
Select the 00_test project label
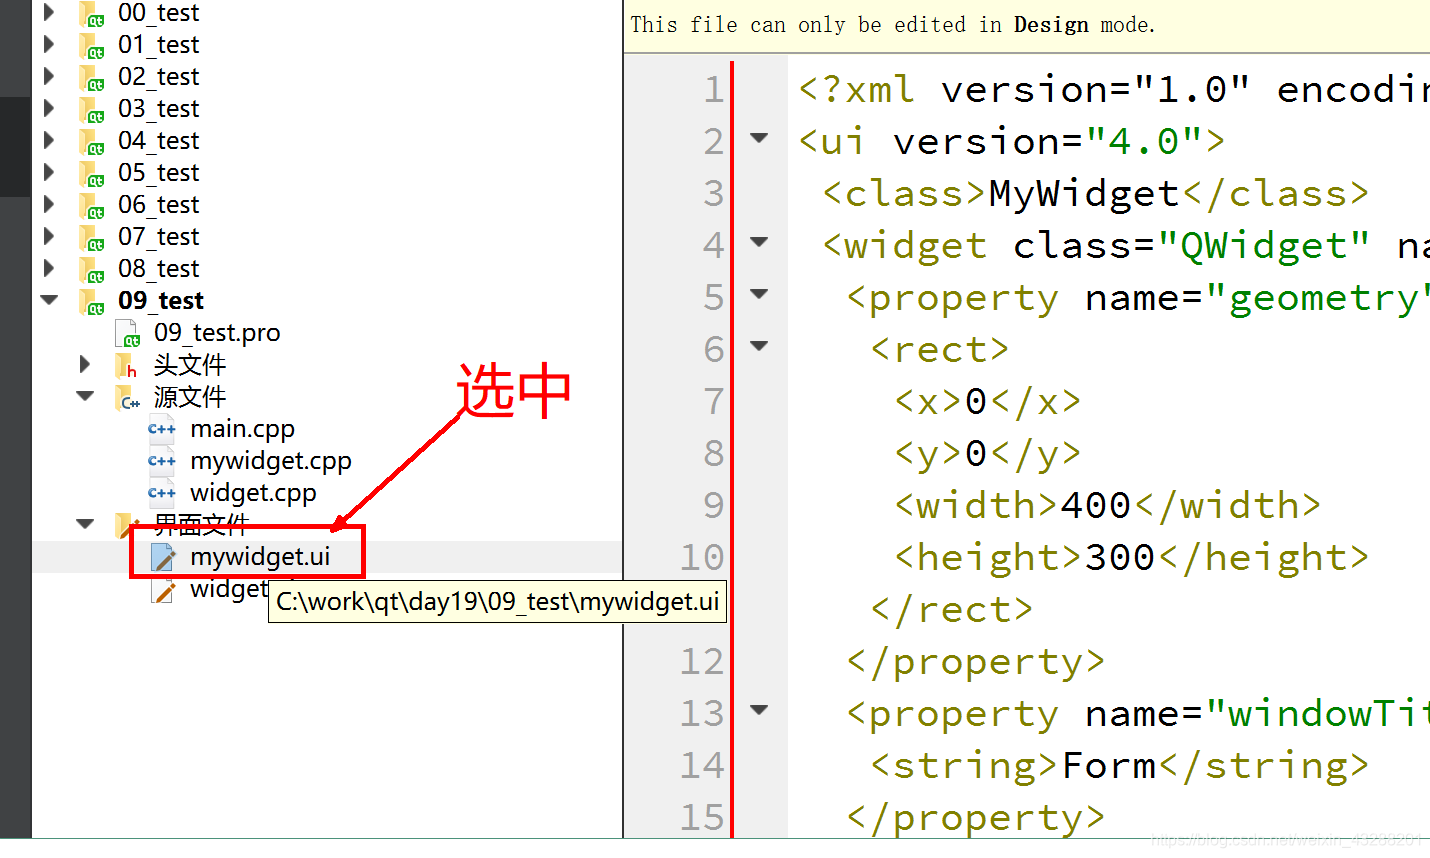tap(159, 13)
